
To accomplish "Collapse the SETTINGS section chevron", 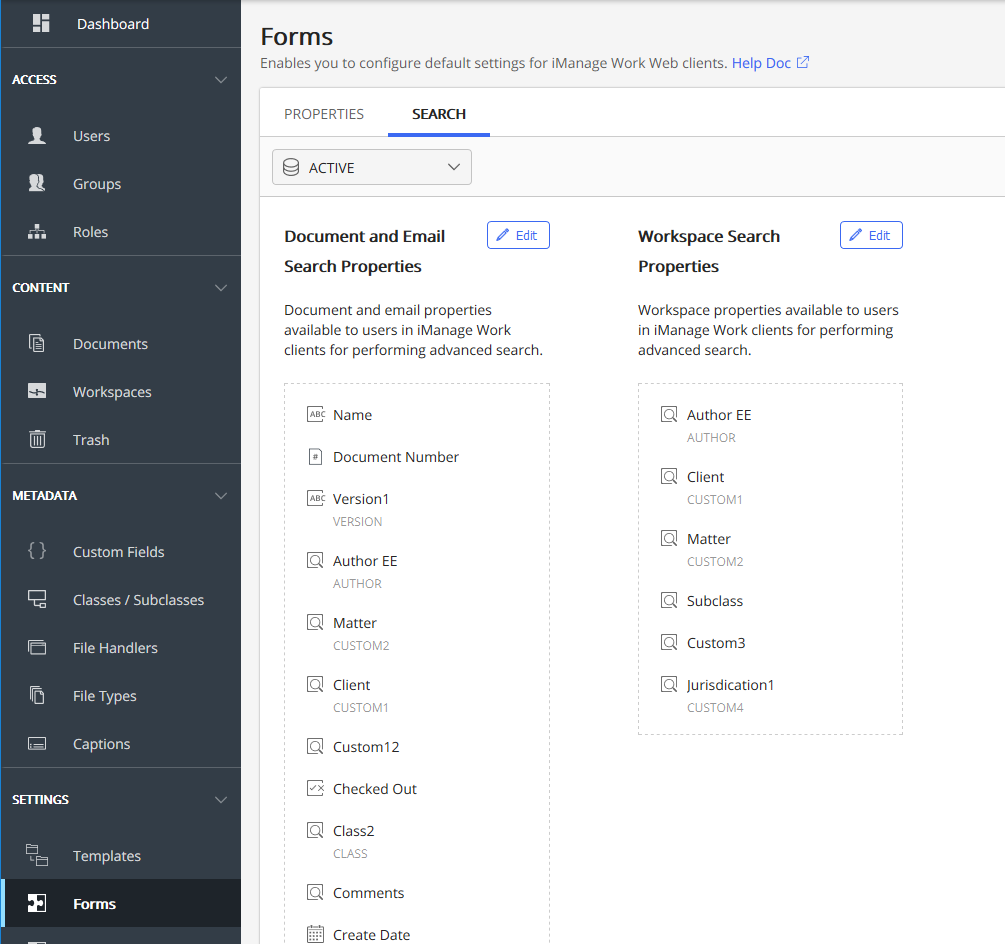I will click(x=221, y=800).
